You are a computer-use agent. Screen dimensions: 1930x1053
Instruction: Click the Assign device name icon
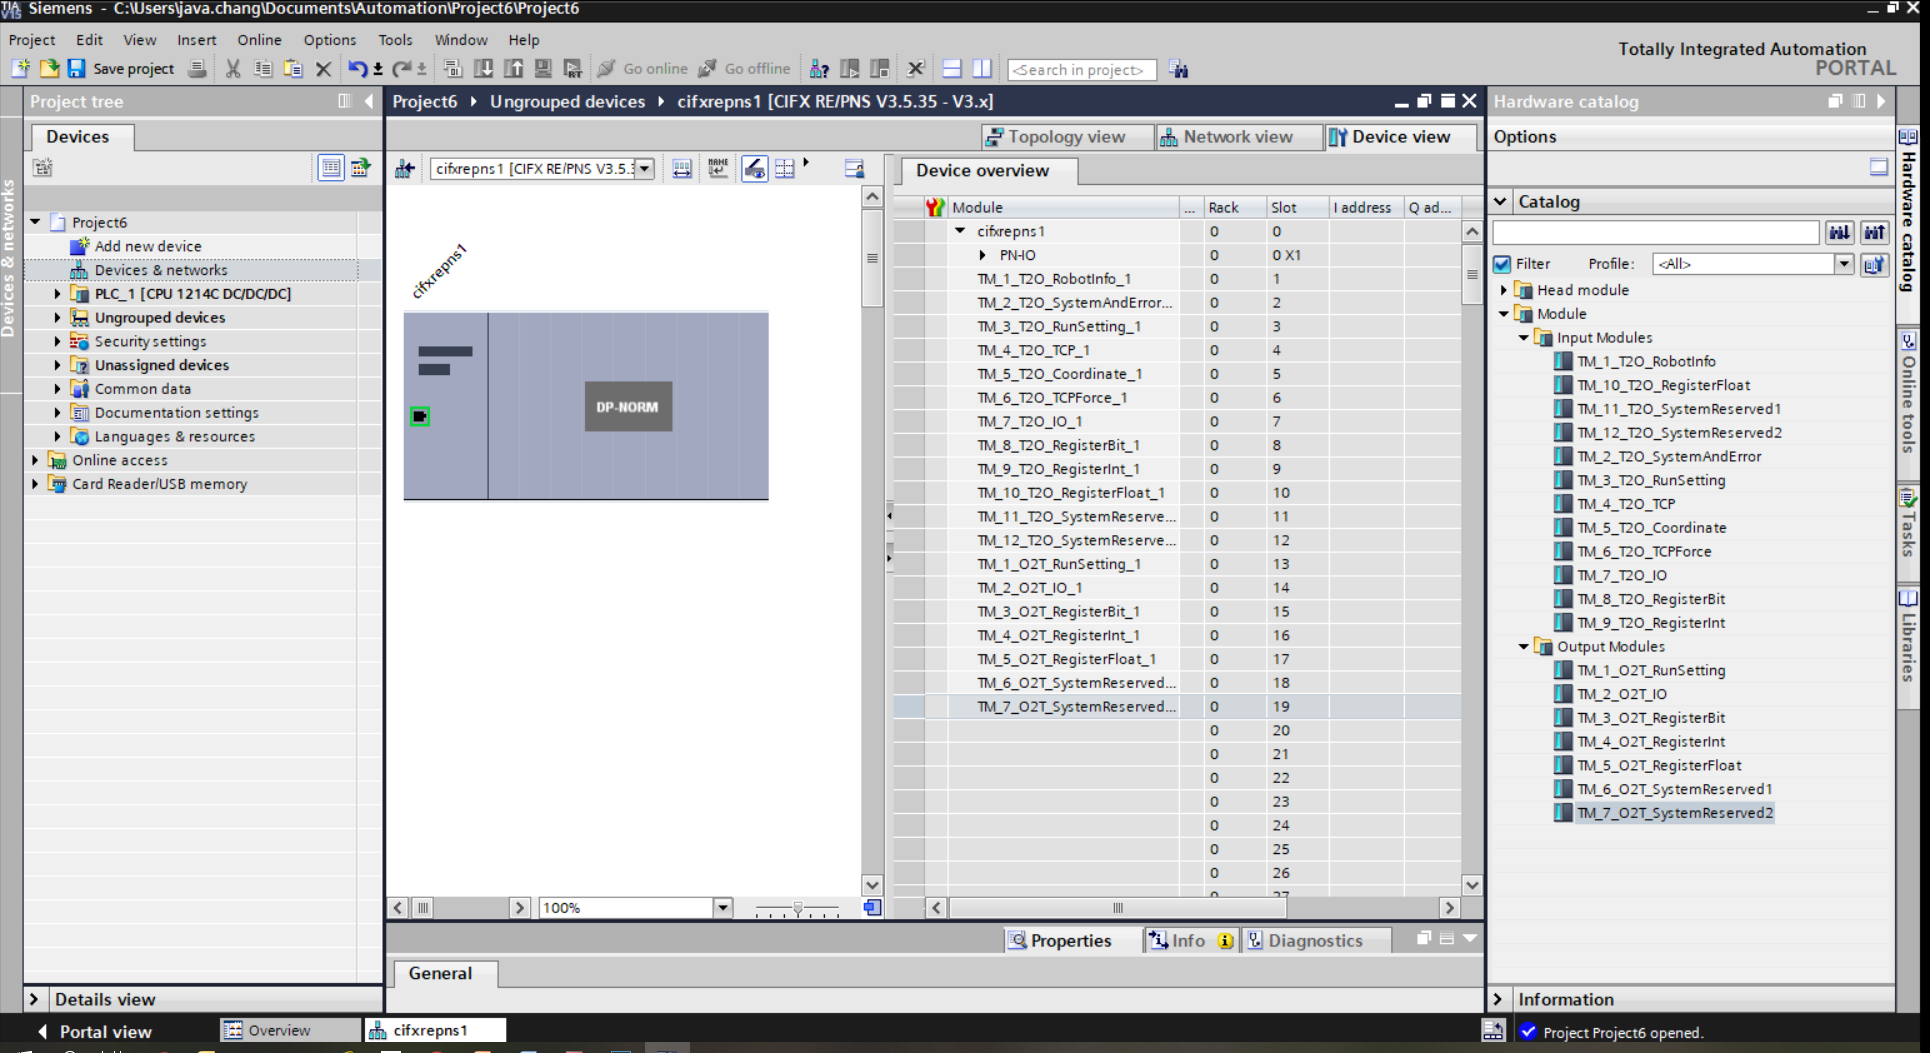coord(718,168)
